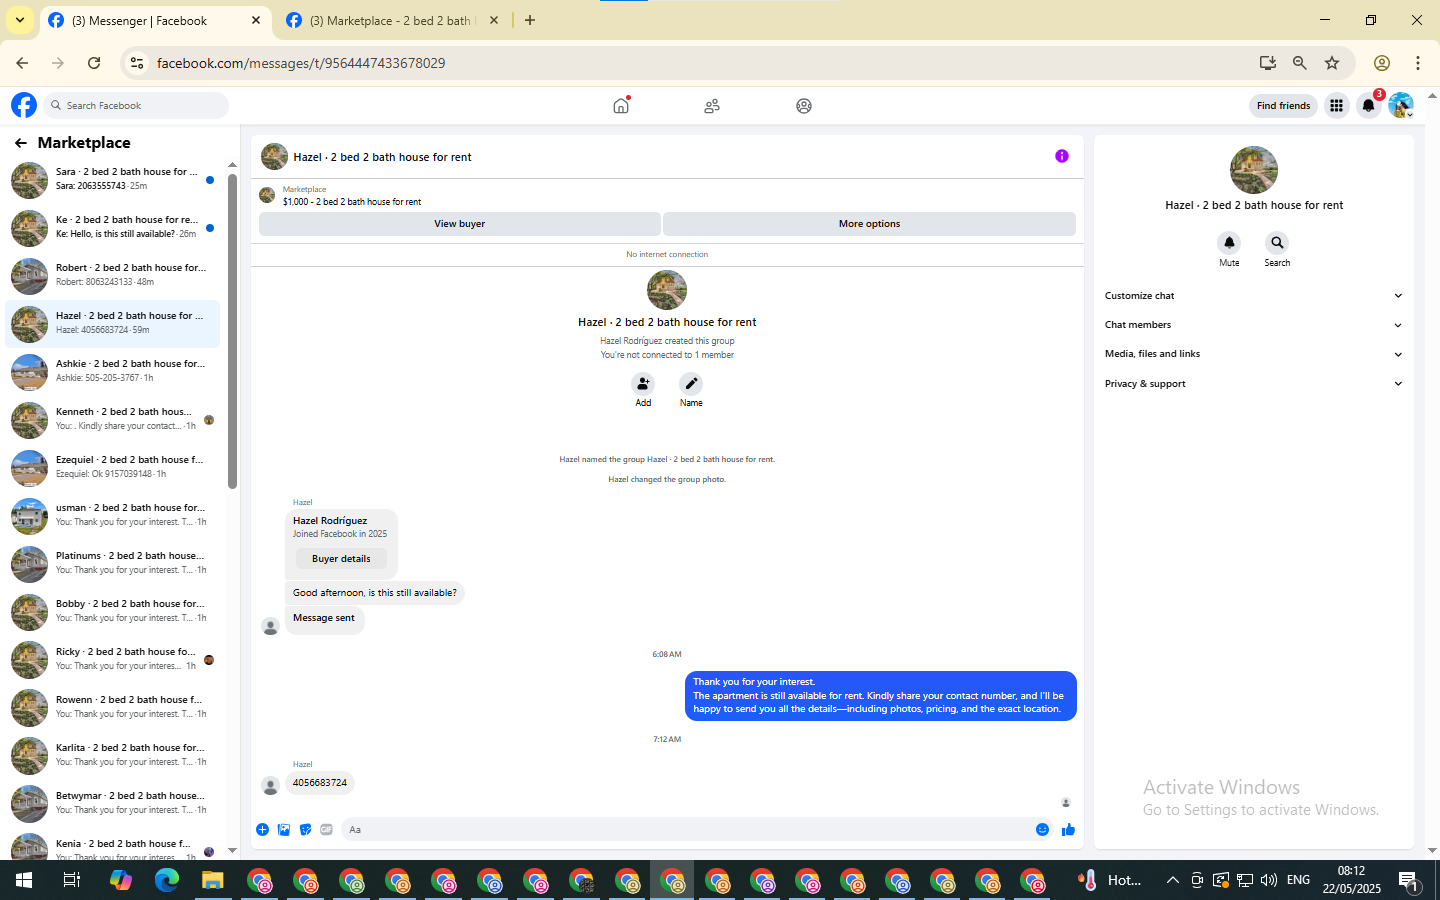Screen dimensions: 1440x900
Task: Open the notifications bell
Action: click(1369, 105)
